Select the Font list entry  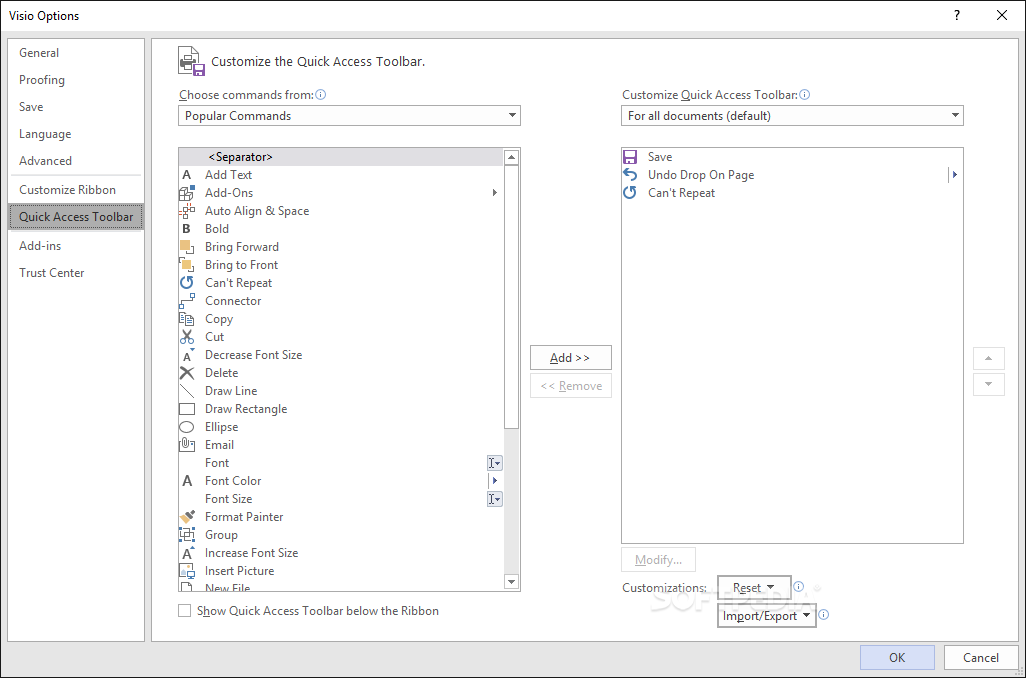point(341,463)
